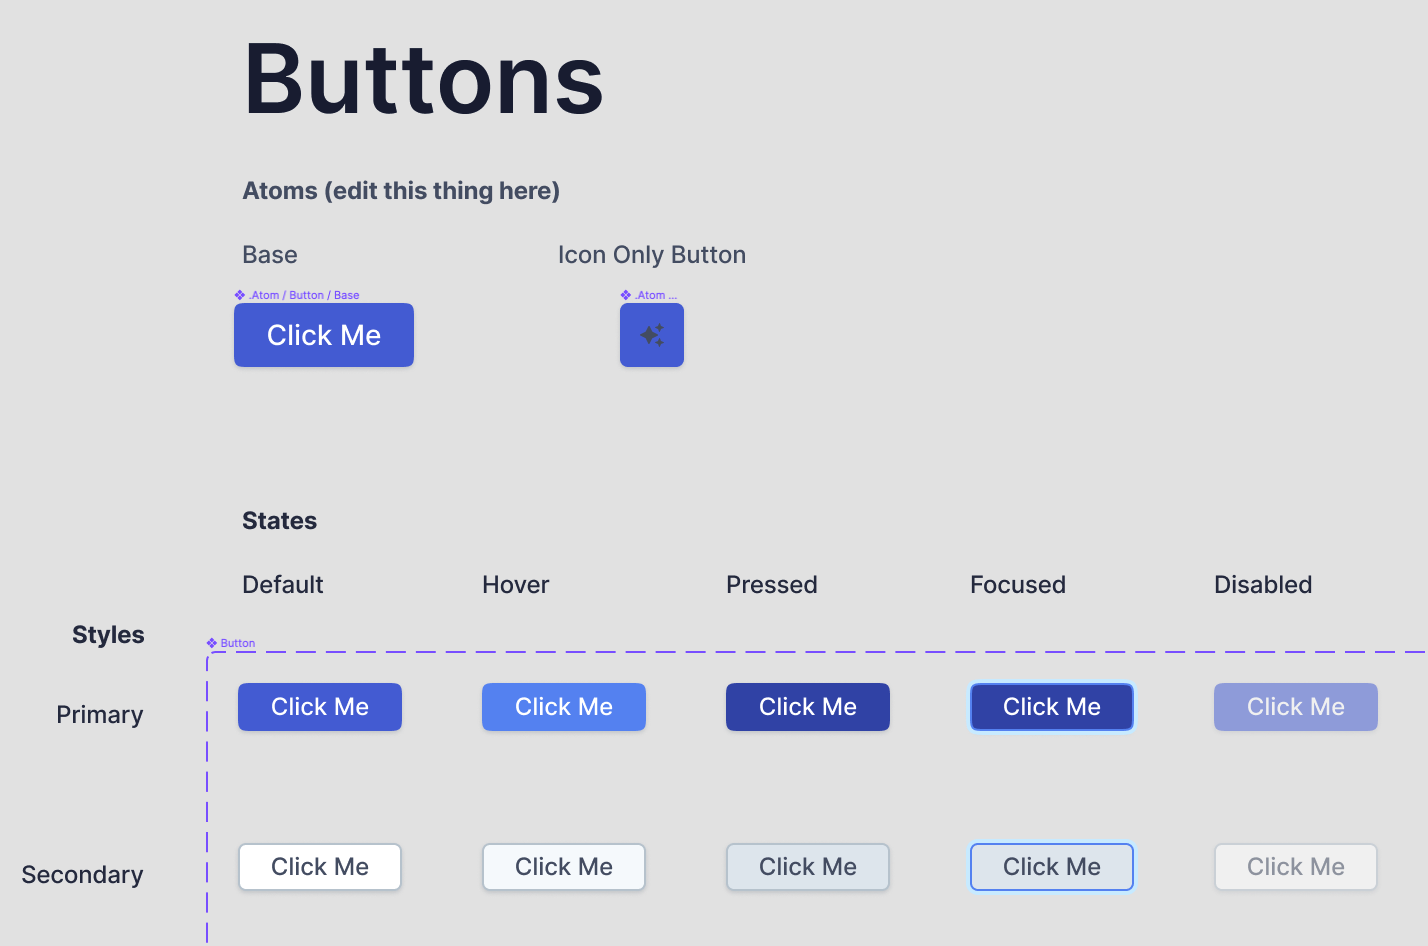This screenshot has height=946, width=1428.
Task: Click the Secondary Default 'Click Me' button
Action: pos(320,867)
